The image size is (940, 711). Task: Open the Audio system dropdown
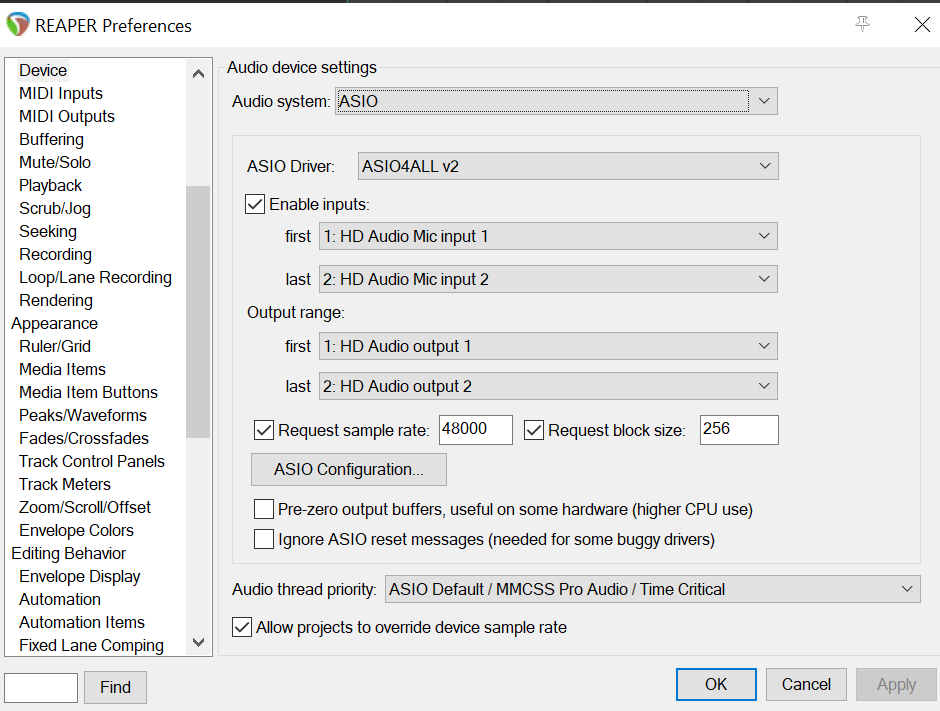tap(556, 101)
